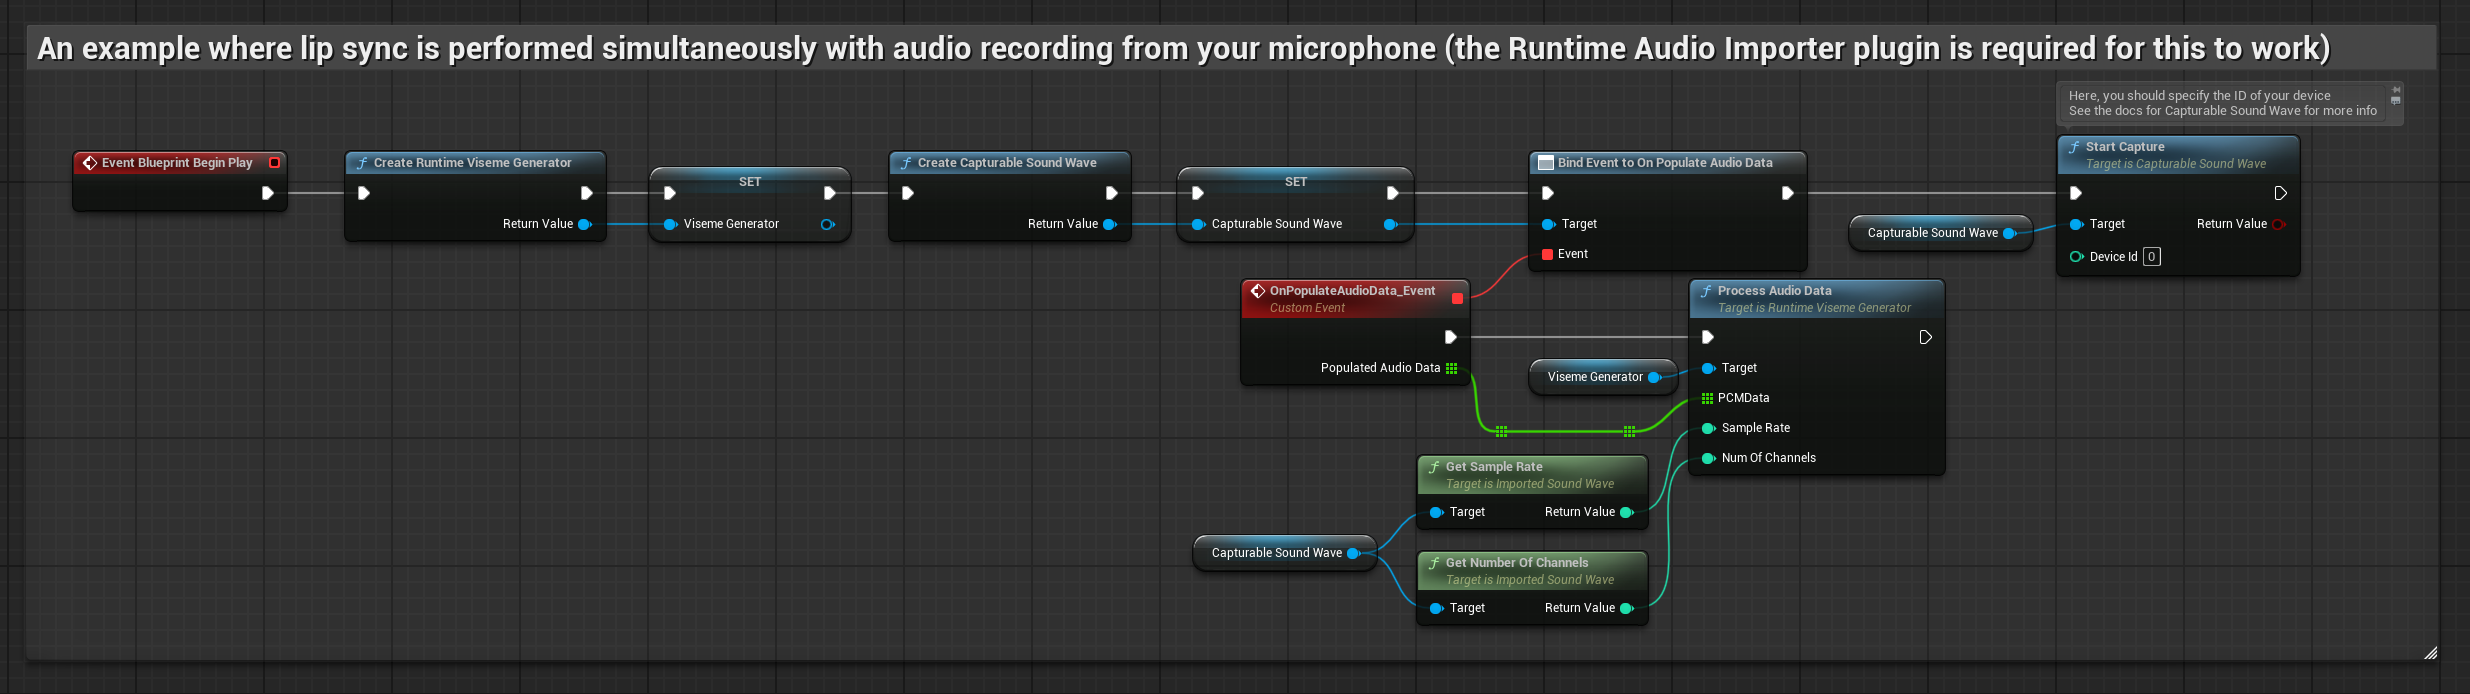Image resolution: width=2470 pixels, height=694 pixels.
Task: Click OnPopulateAudioData_Event red delegate output pin
Action: [1457, 298]
